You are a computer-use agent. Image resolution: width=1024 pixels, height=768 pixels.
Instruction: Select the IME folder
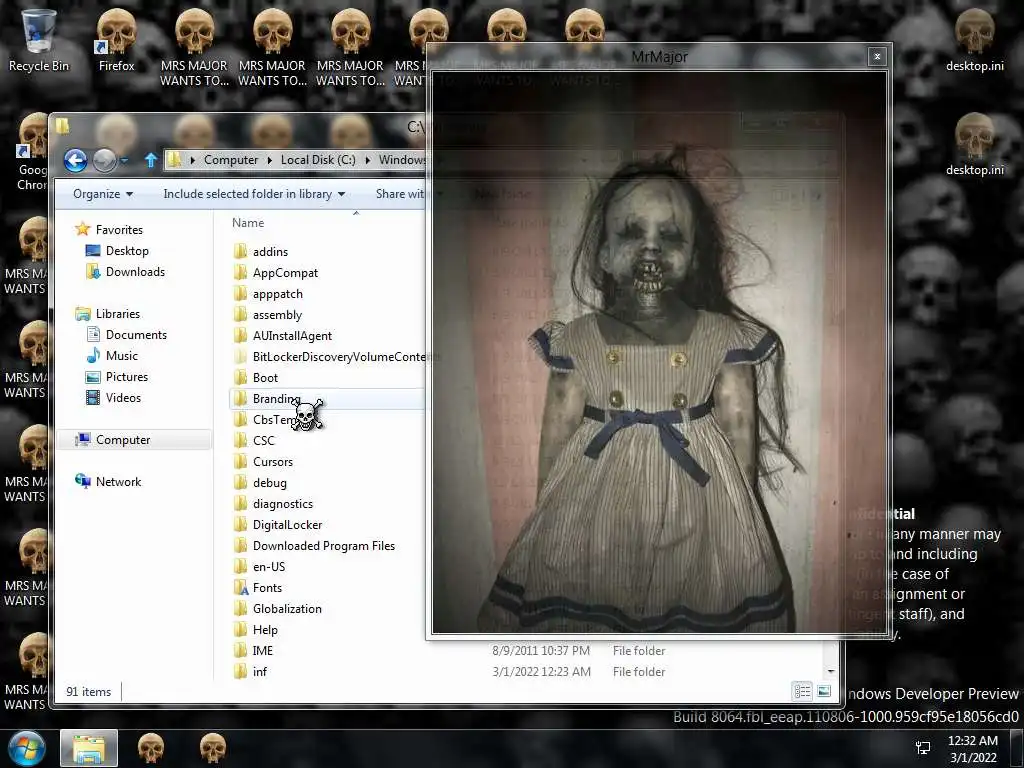pos(253,650)
